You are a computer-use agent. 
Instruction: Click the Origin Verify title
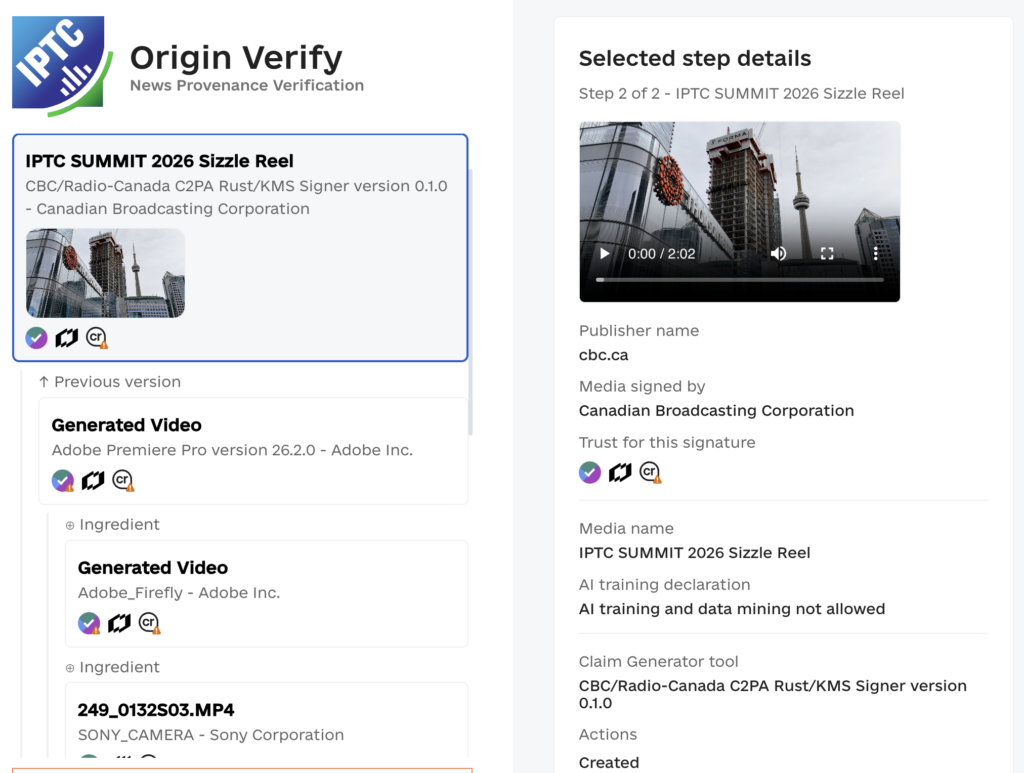click(236, 57)
